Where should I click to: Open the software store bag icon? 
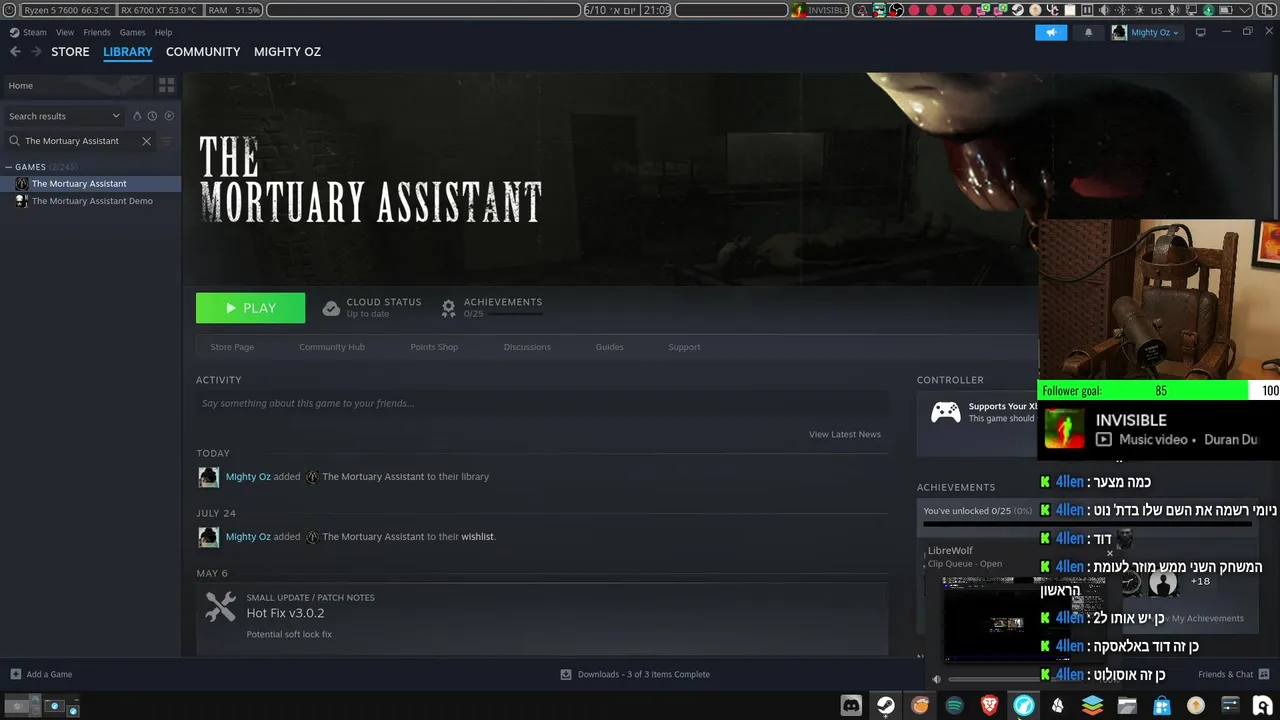(x=1161, y=705)
